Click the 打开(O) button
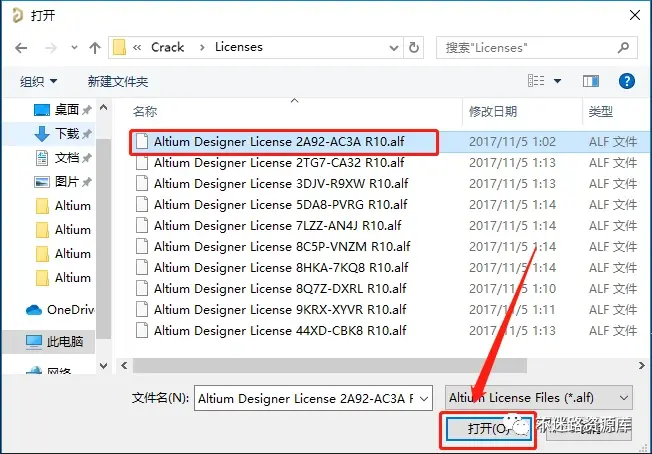Screen dimensions: 652x454 [488, 429]
